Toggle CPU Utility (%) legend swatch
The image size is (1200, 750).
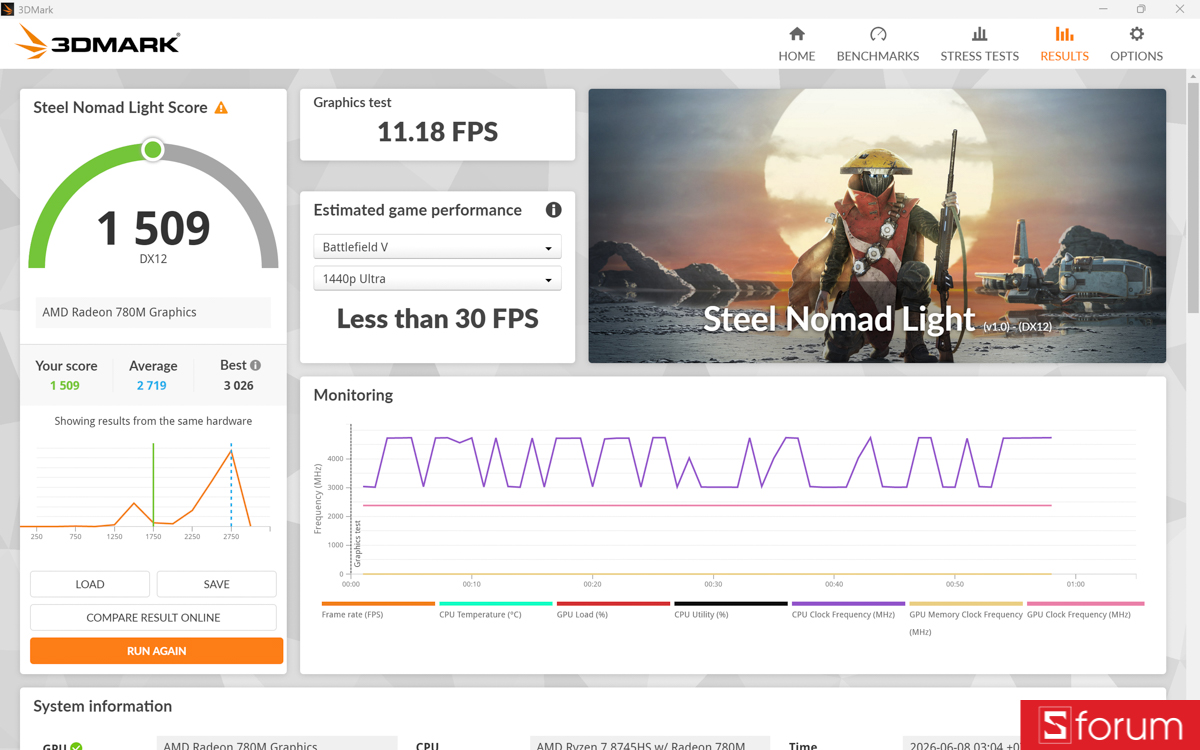click(x=731, y=604)
